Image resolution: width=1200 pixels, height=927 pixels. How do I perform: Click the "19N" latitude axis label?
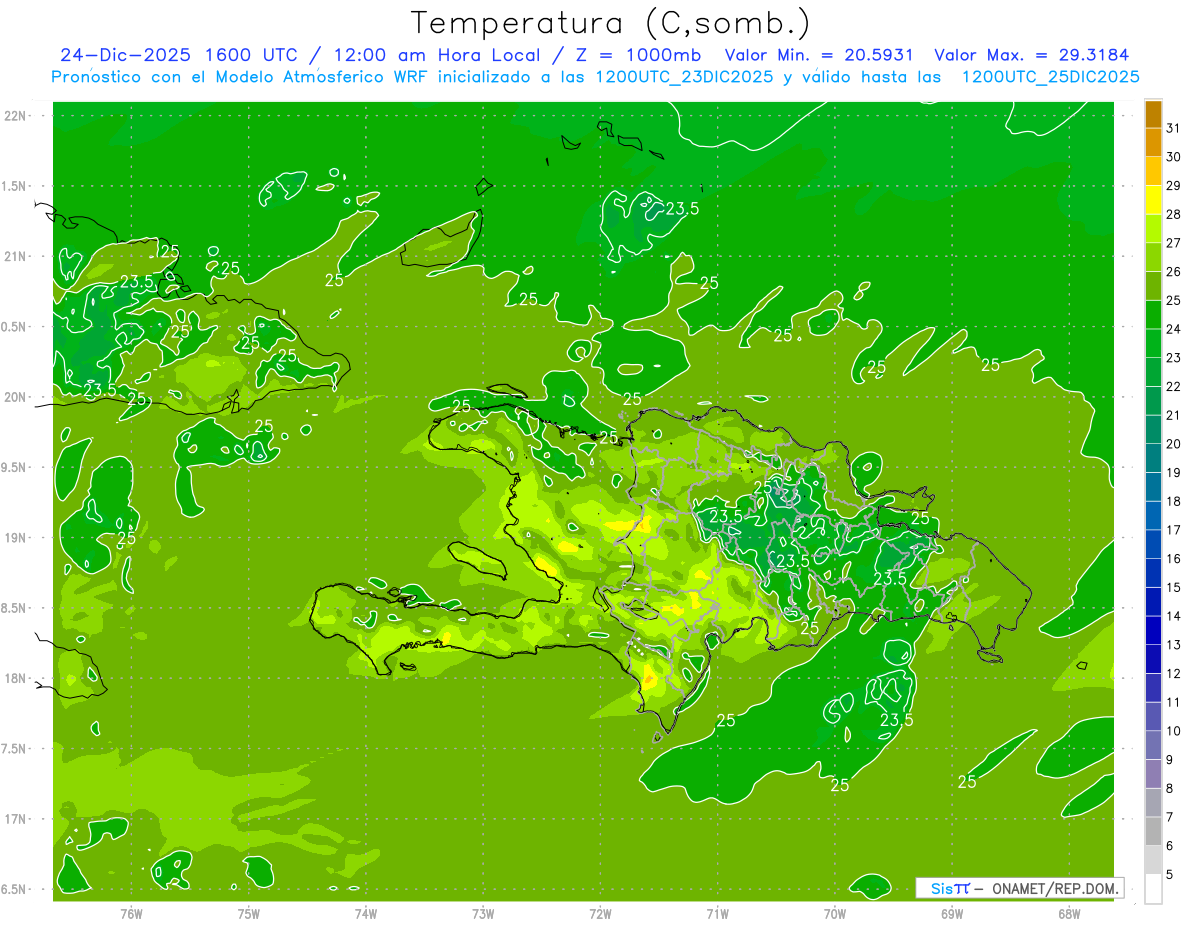[x=15, y=538]
